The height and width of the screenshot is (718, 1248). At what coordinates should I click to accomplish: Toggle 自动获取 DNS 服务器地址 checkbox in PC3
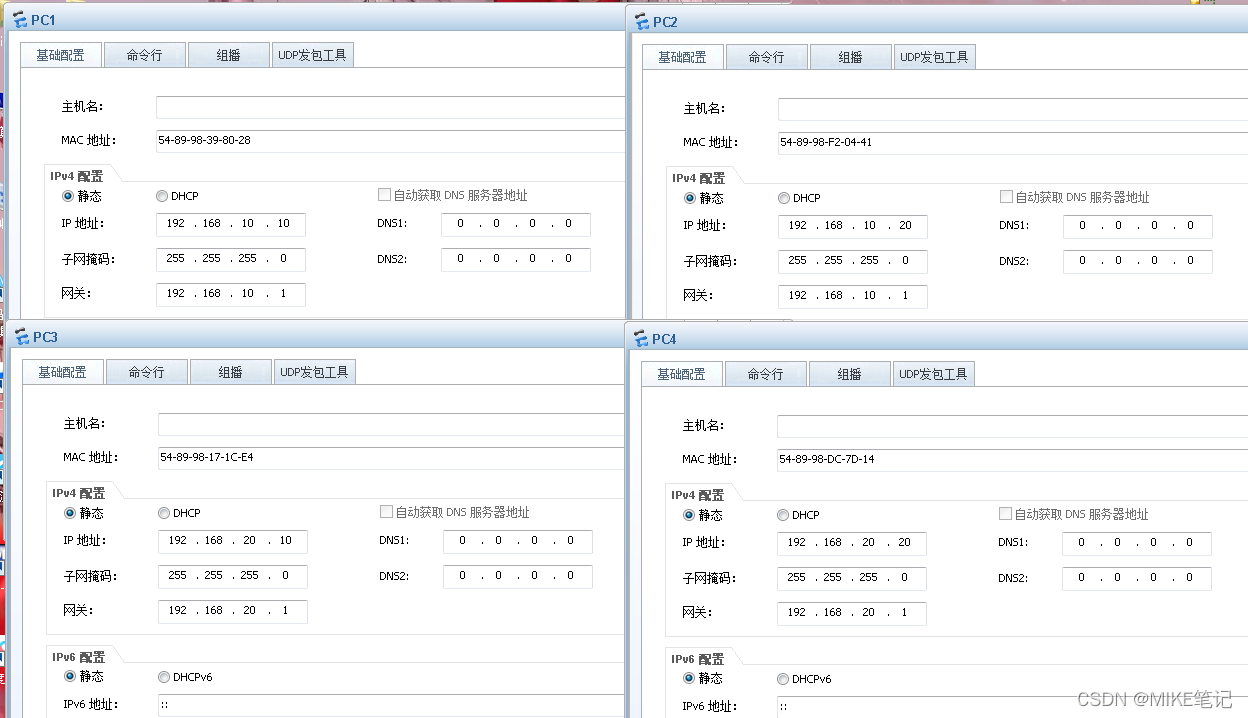click(x=387, y=512)
